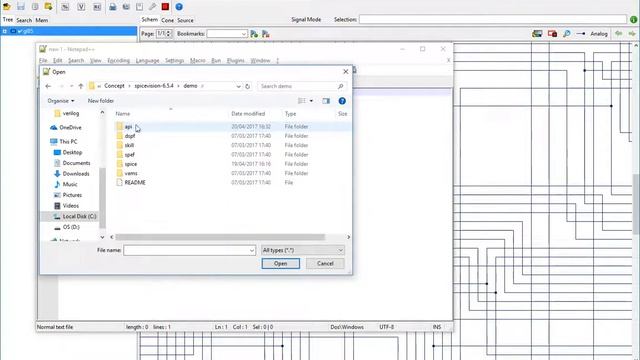Click the Analog button in schematic toolbar
Viewport: 640px width, 360px height.
coord(599,34)
